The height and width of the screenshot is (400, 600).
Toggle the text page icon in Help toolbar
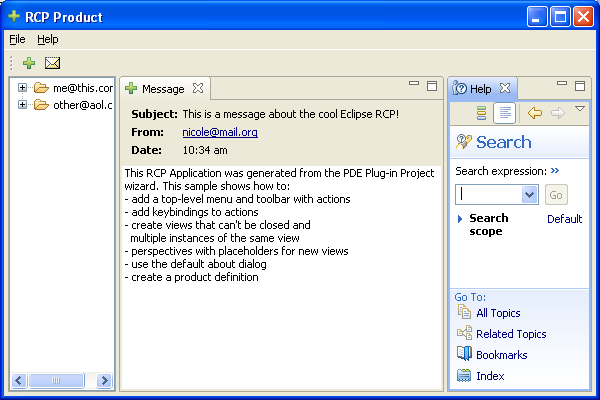click(x=504, y=113)
